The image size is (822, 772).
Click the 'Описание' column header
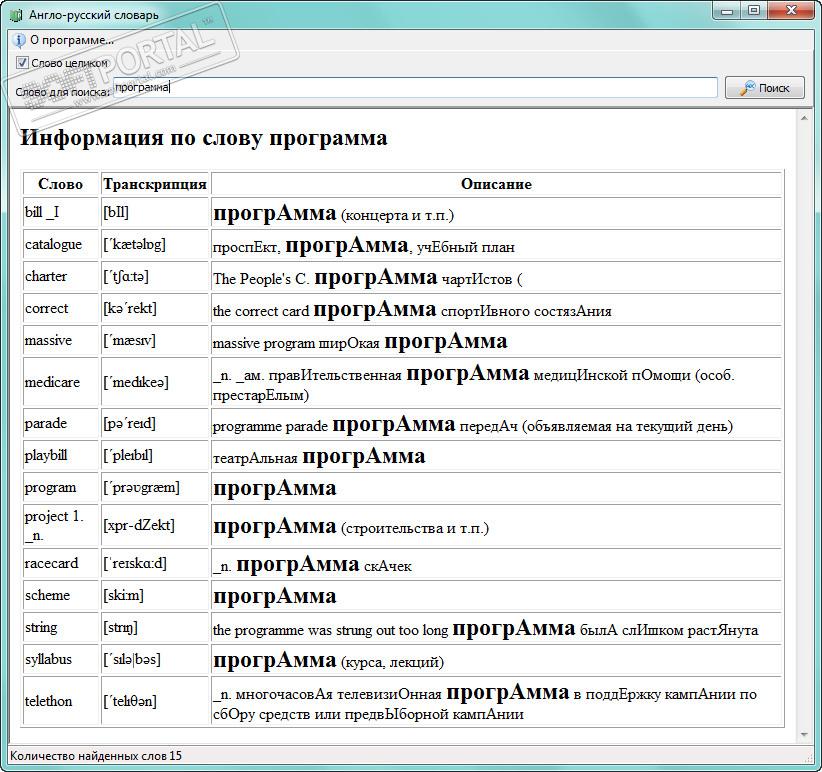coord(496,184)
